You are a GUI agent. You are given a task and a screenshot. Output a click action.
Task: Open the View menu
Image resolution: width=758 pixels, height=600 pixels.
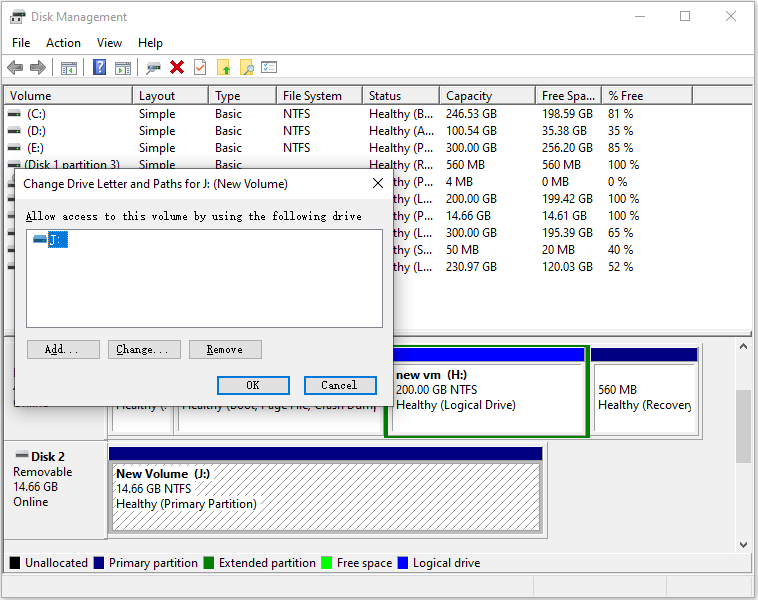click(109, 43)
